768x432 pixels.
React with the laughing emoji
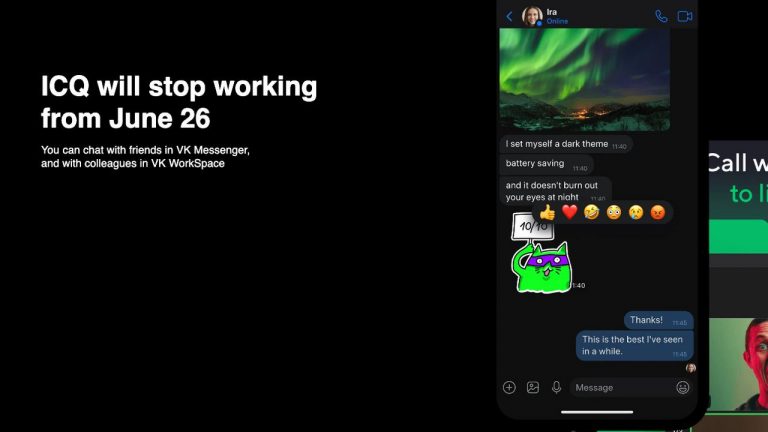coord(592,212)
